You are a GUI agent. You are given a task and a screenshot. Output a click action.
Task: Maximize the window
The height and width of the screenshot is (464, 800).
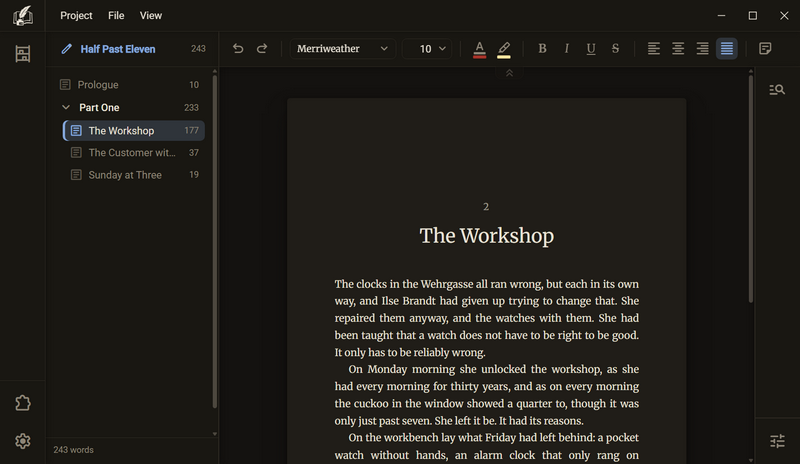(753, 16)
